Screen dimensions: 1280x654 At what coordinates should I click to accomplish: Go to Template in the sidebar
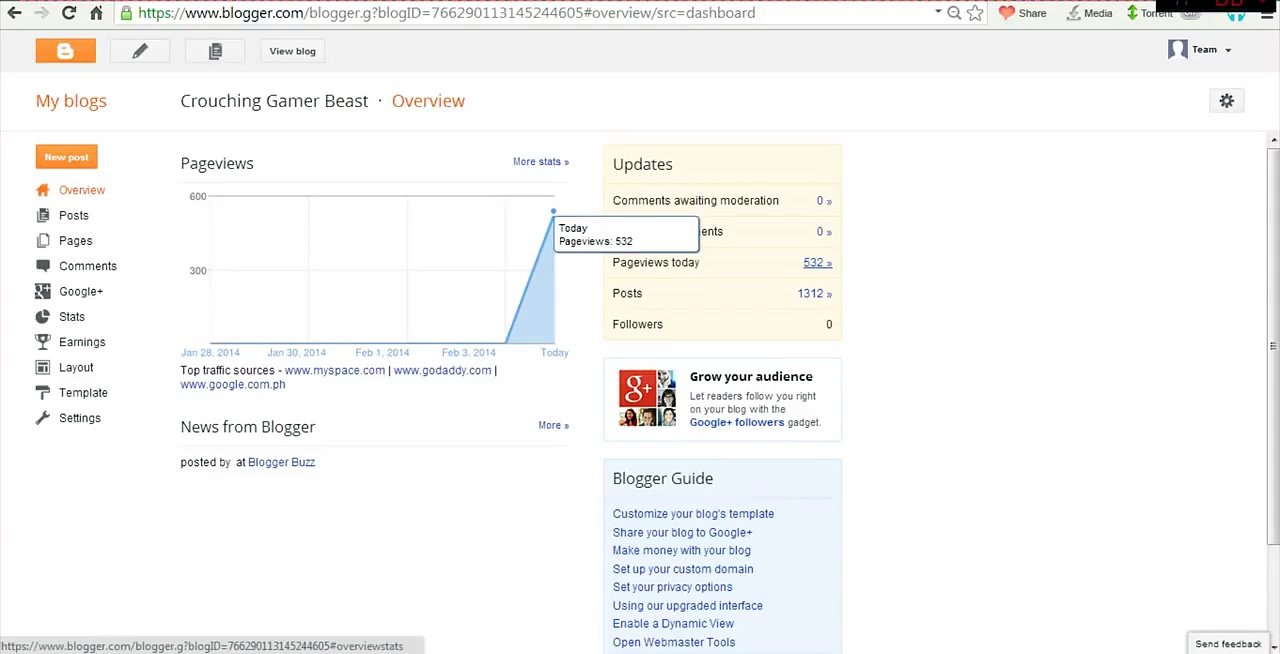(82, 393)
